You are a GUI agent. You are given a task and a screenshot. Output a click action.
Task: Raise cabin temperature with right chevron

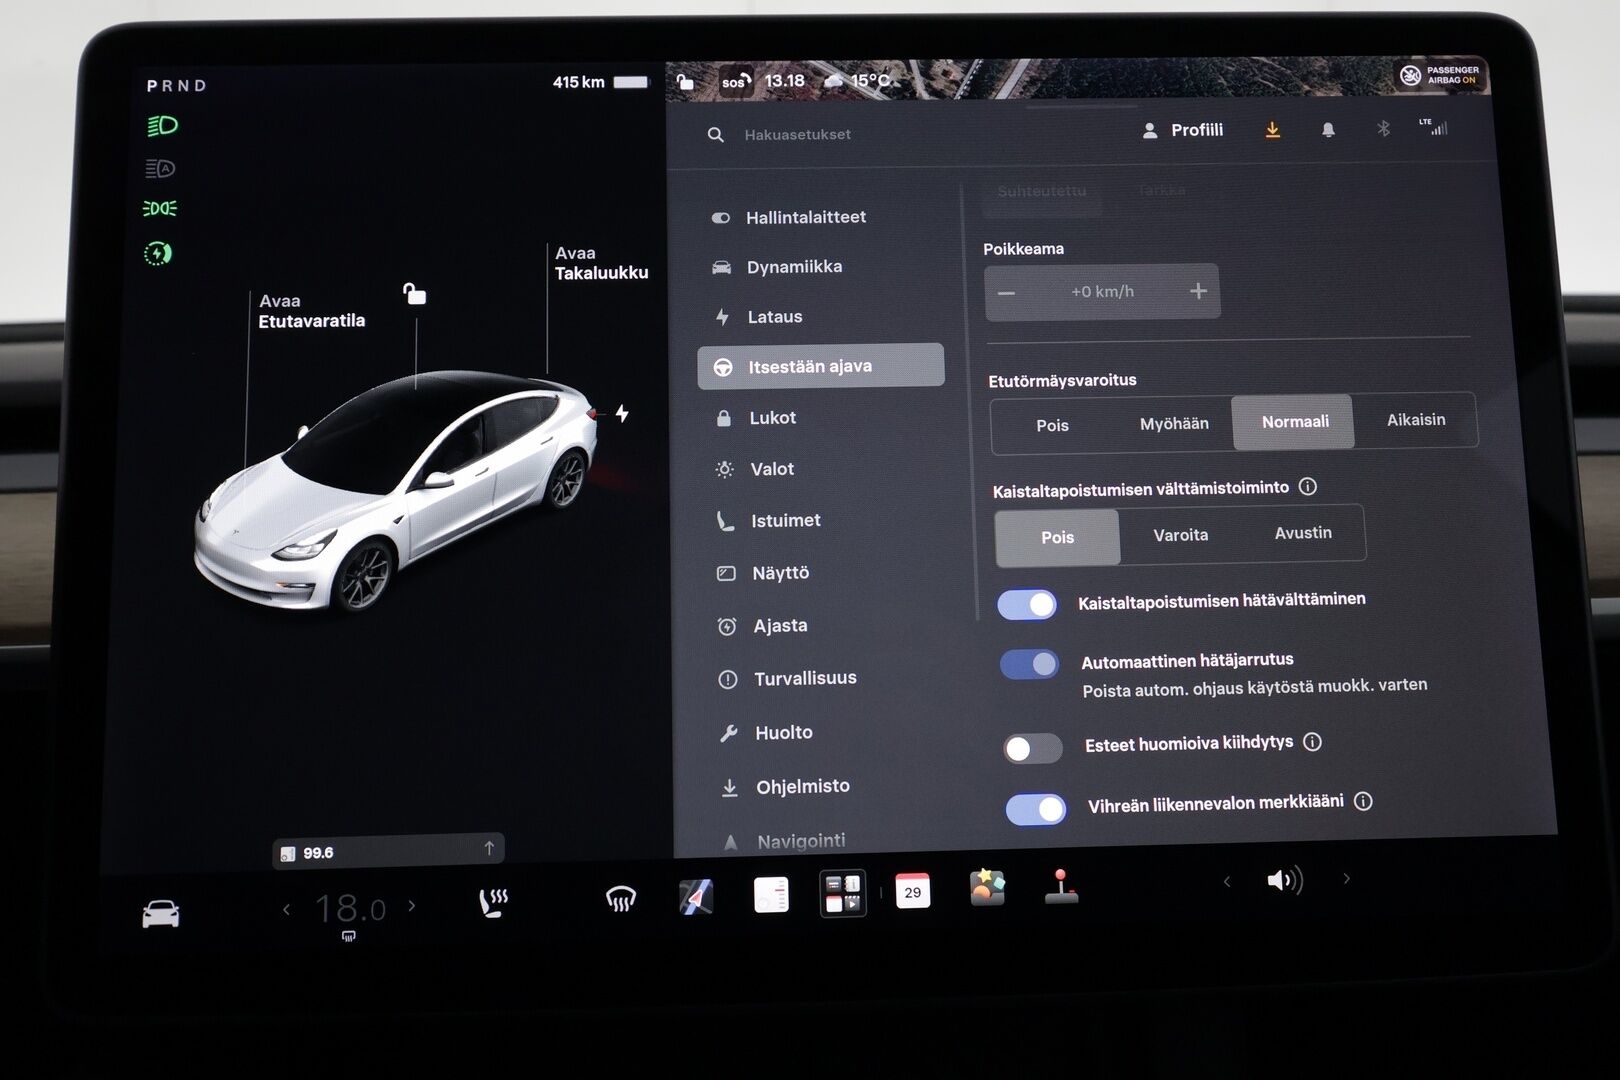(411, 906)
